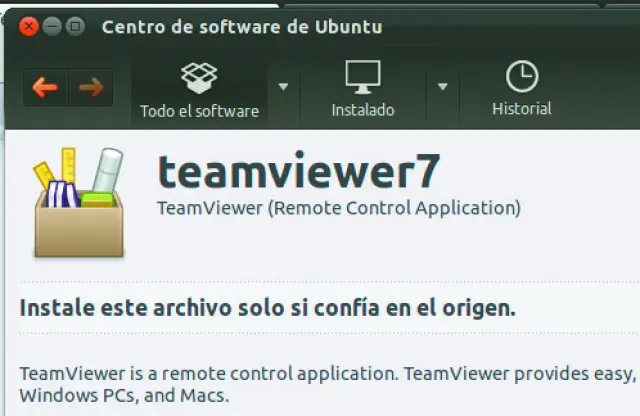Go forward with the right arrow
640x416 pixels.
(x=91, y=88)
